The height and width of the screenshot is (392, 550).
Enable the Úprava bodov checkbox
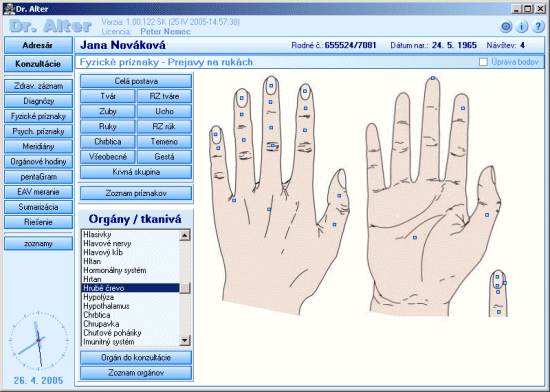(483, 62)
